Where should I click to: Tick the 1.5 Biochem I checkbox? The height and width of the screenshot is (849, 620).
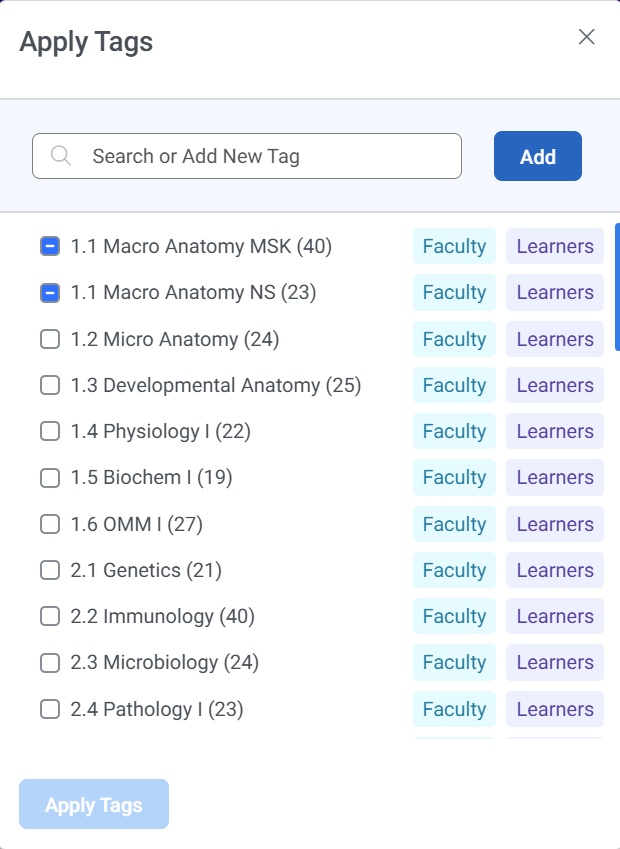coord(50,478)
